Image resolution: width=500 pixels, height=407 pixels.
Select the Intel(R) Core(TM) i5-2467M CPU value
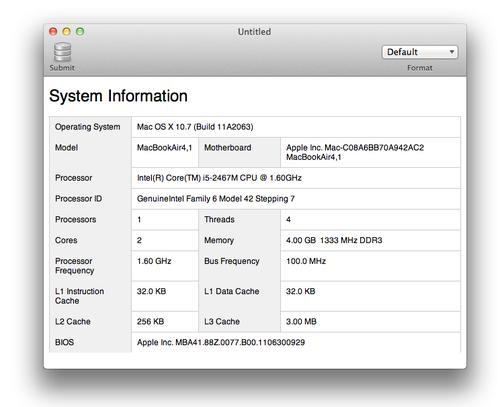coord(219,178)
